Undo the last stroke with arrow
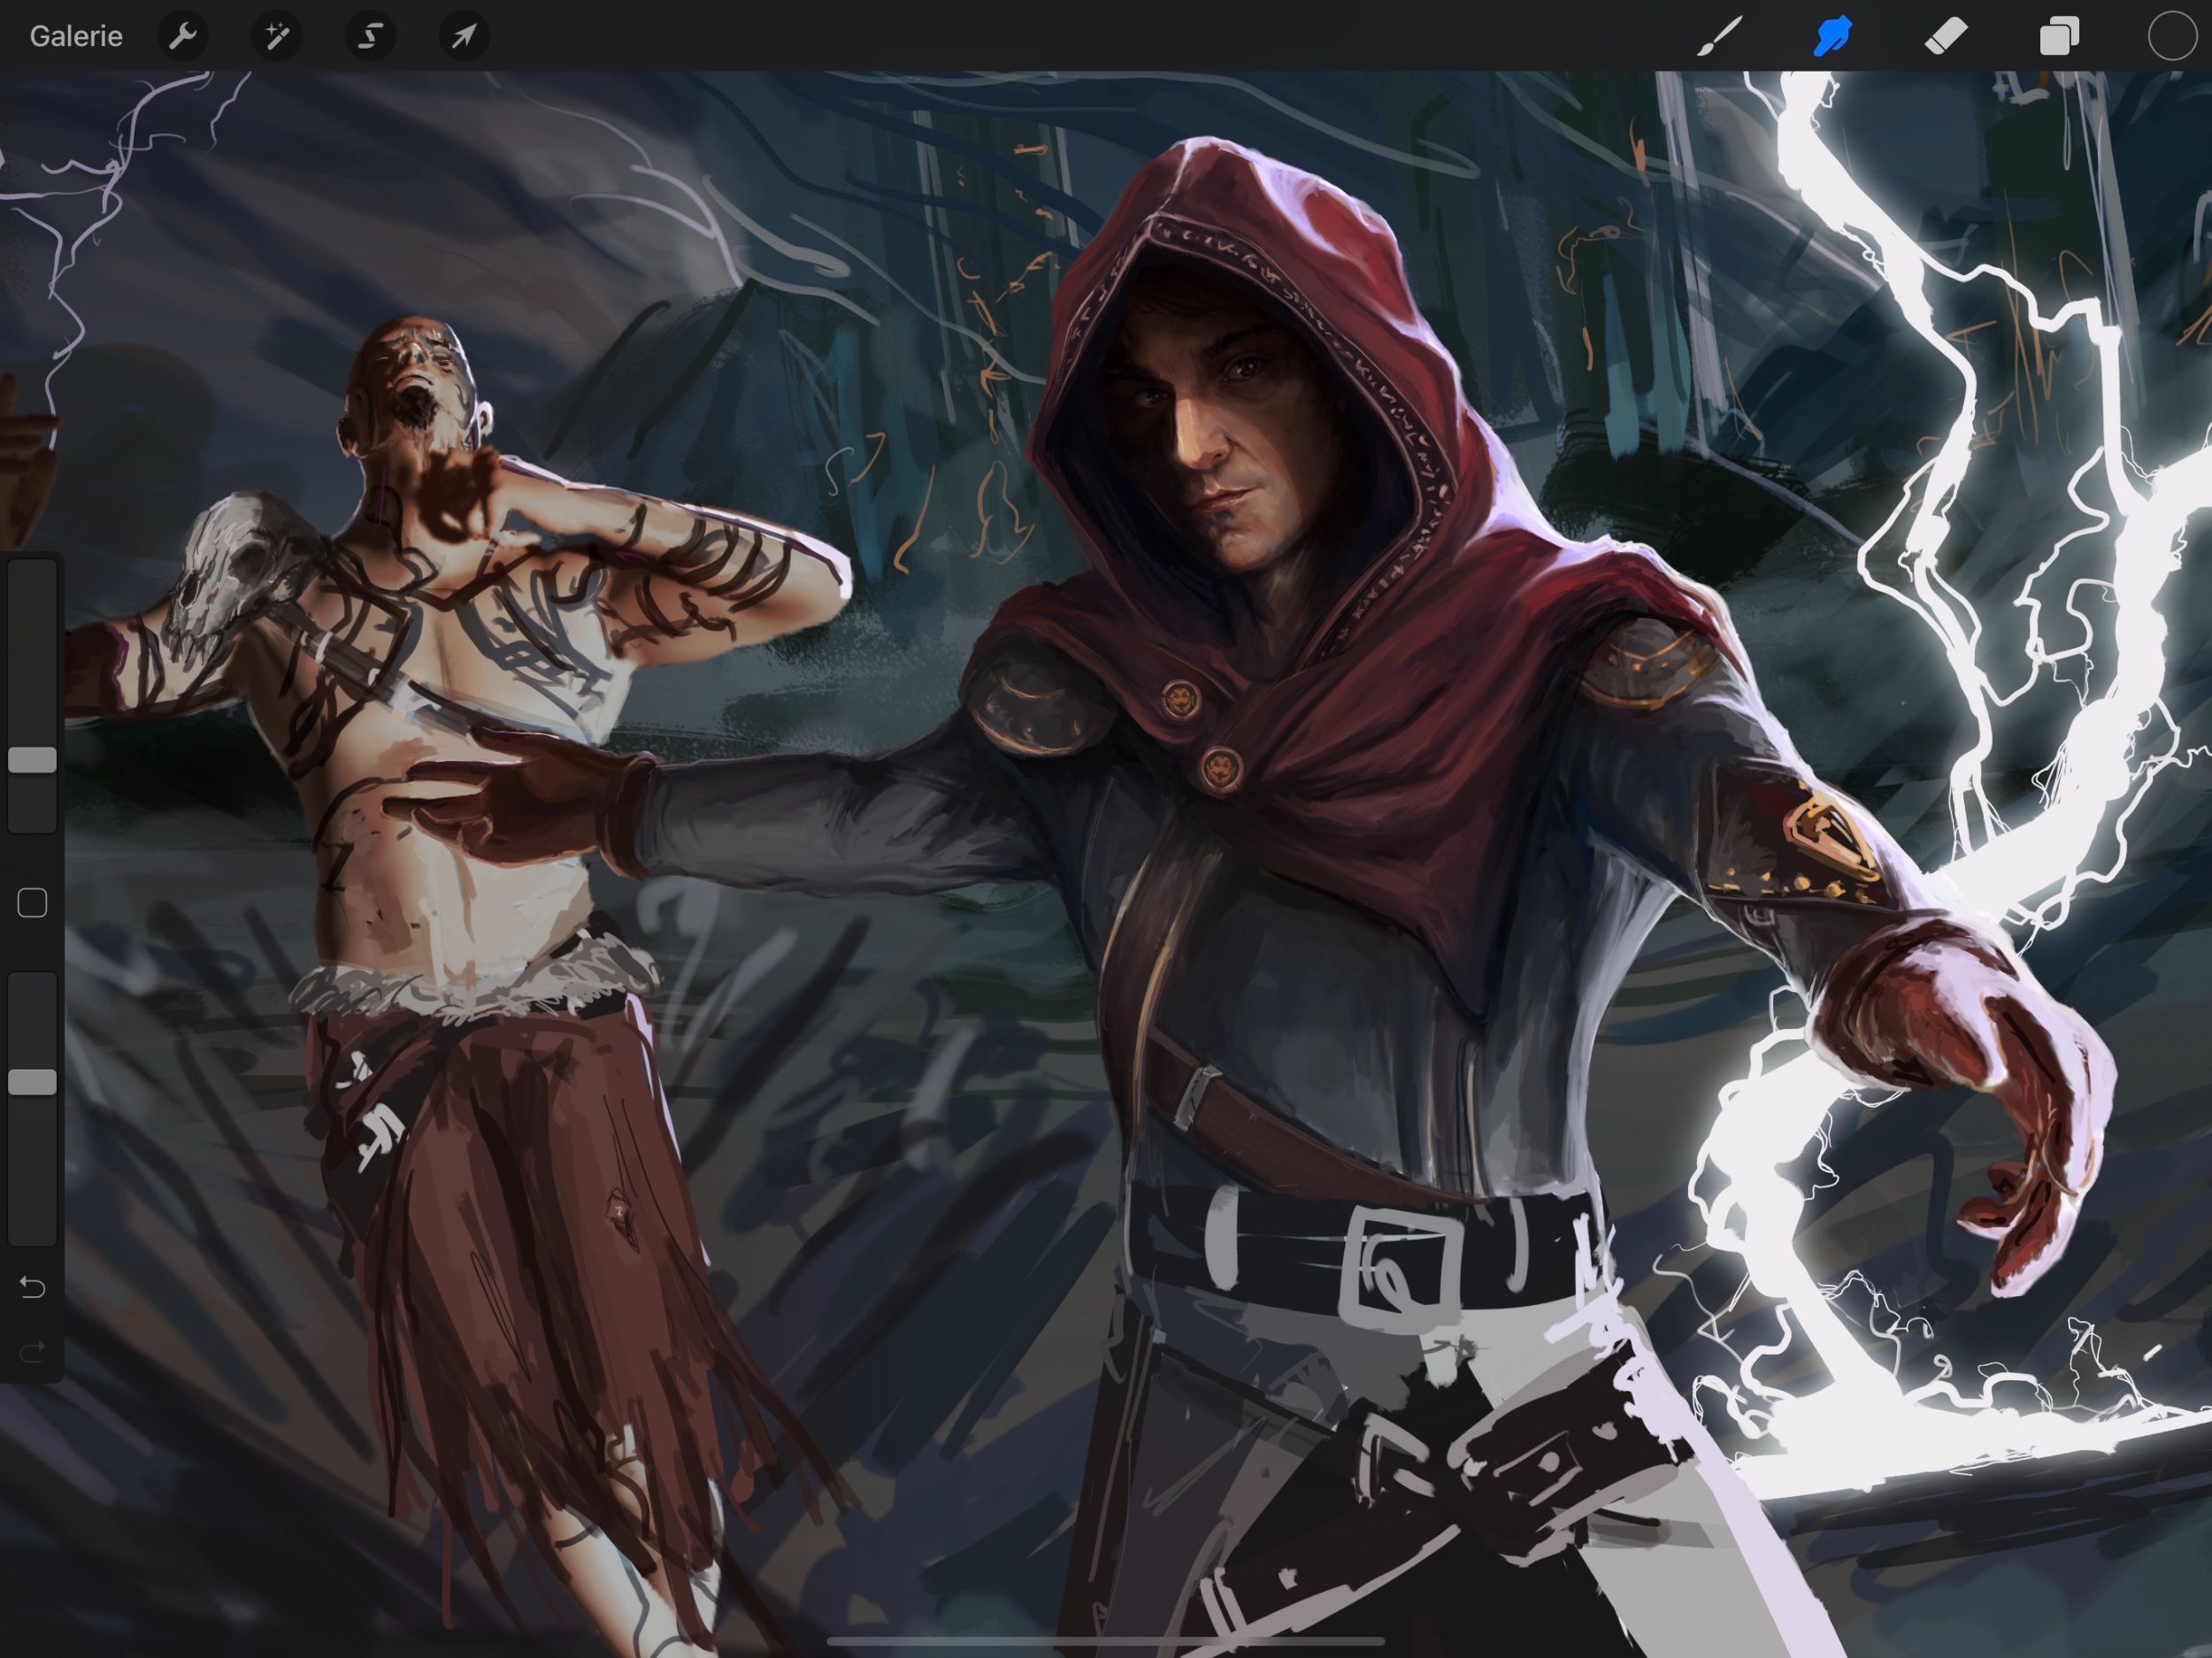 32,1287
